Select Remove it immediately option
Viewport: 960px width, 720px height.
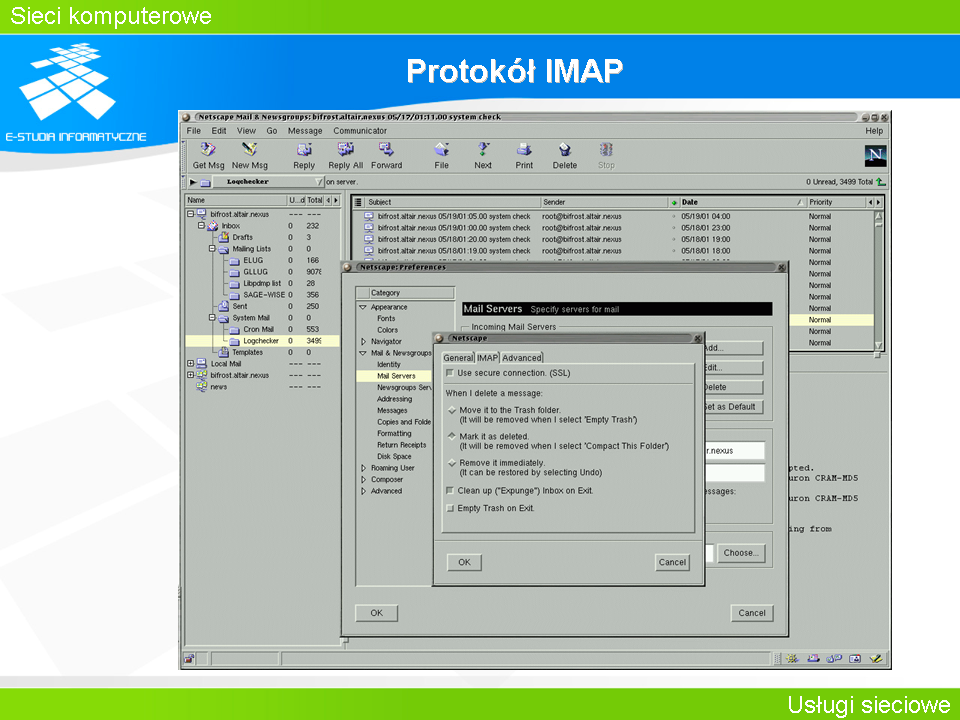click(452, 463)
